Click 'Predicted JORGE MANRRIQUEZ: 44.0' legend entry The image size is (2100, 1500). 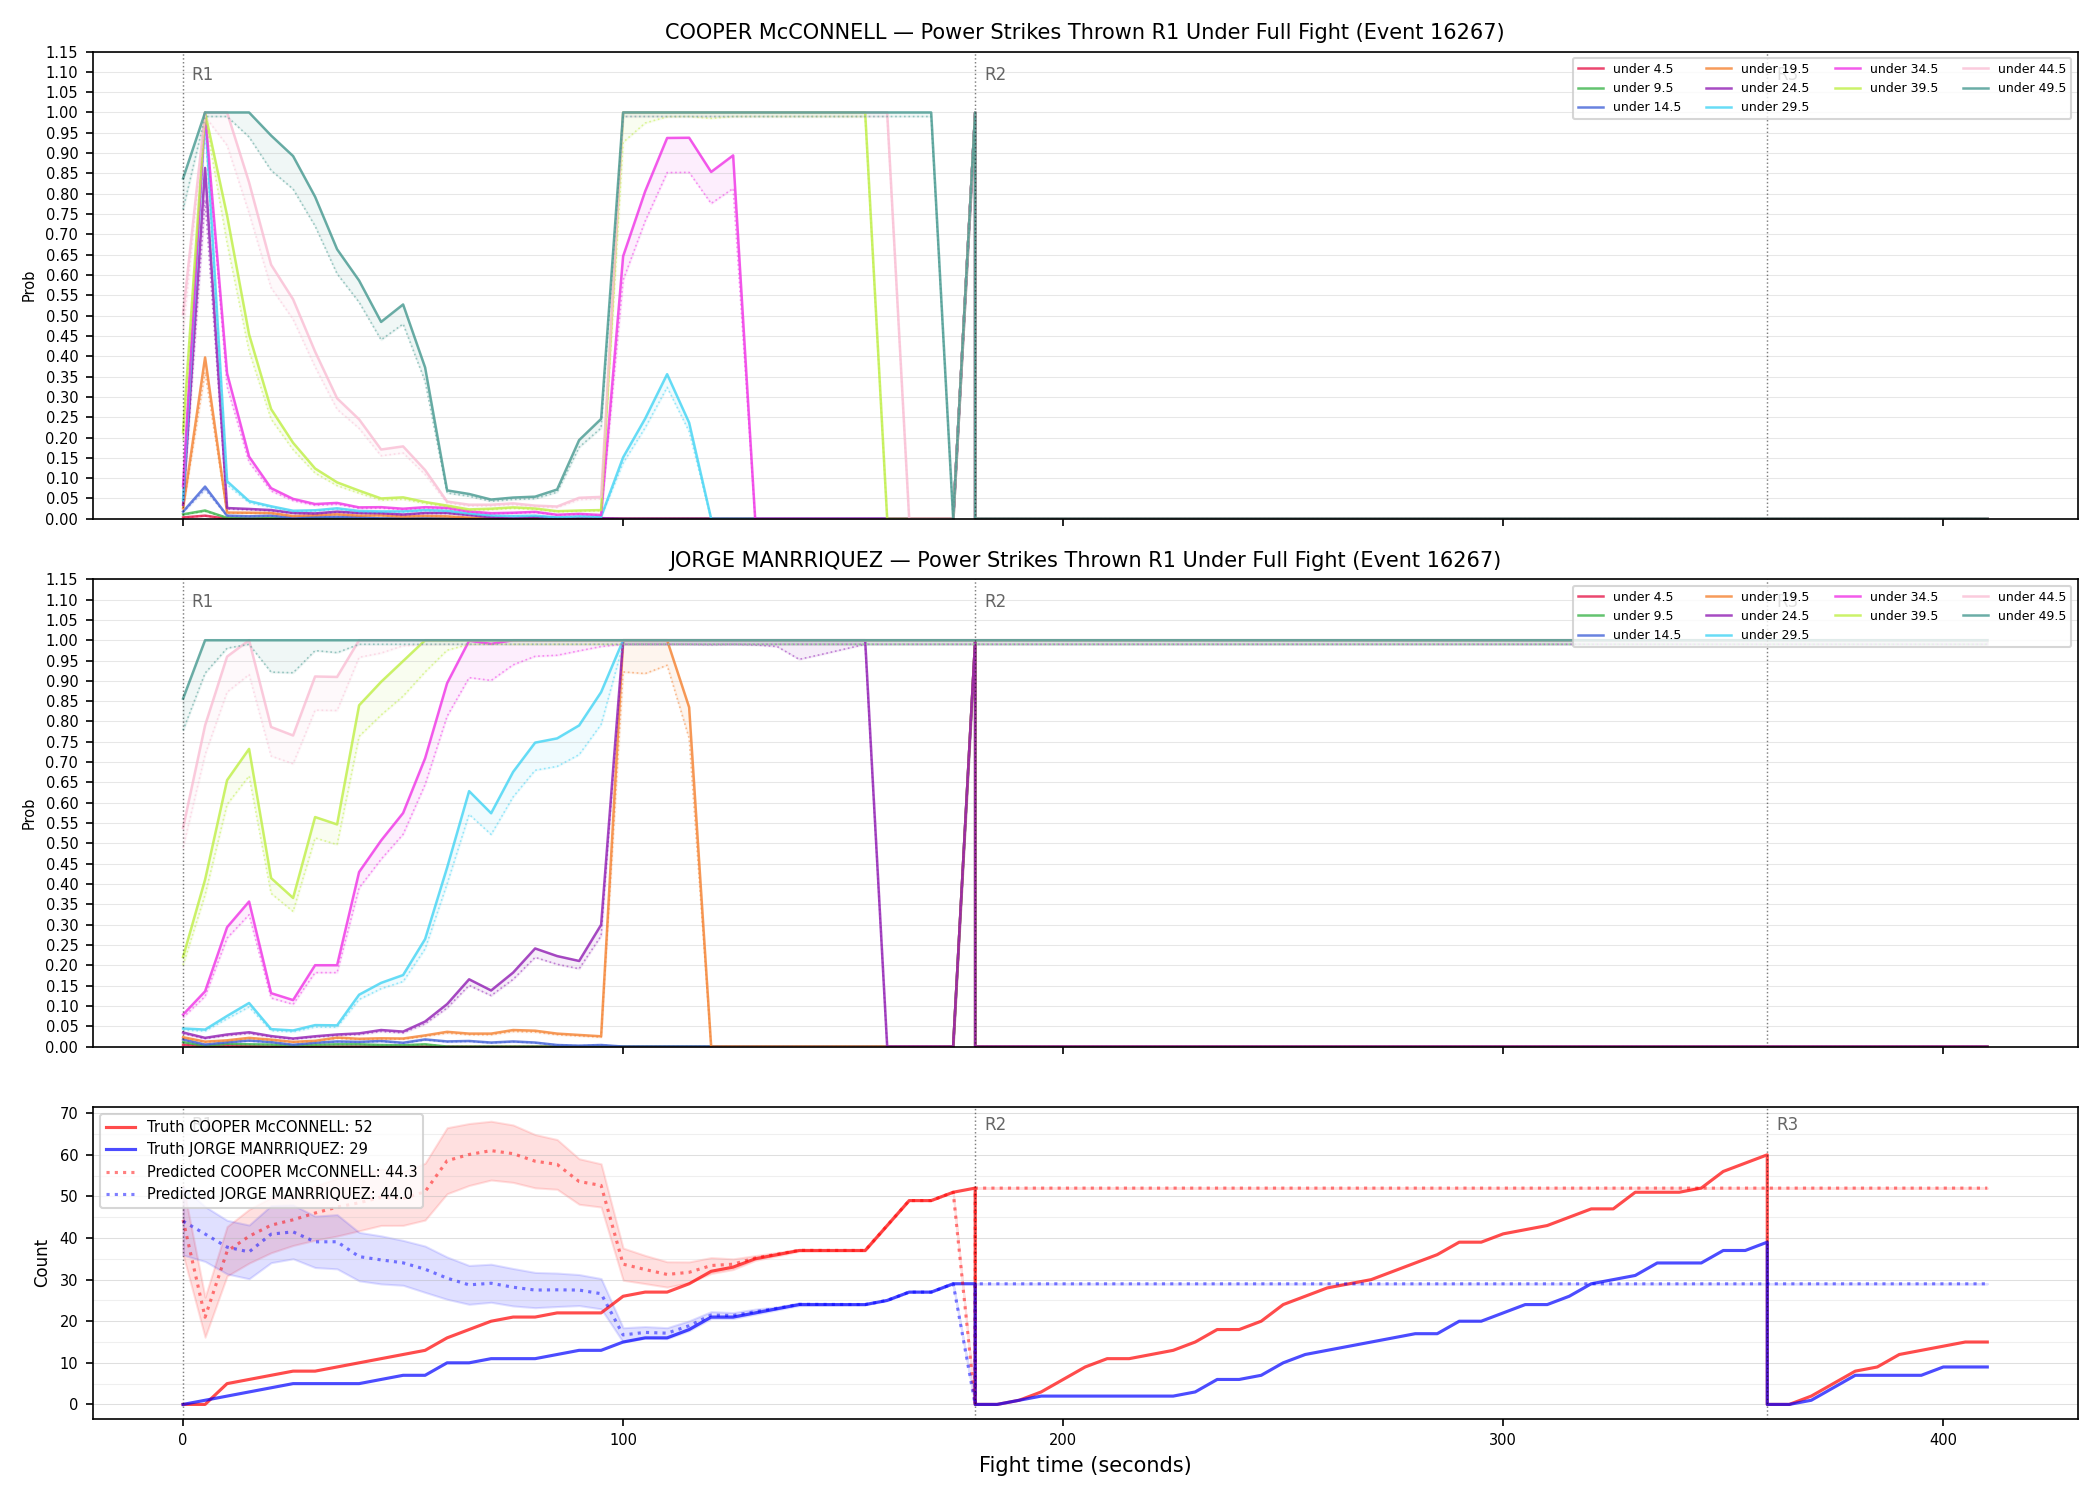point(258,1193)
